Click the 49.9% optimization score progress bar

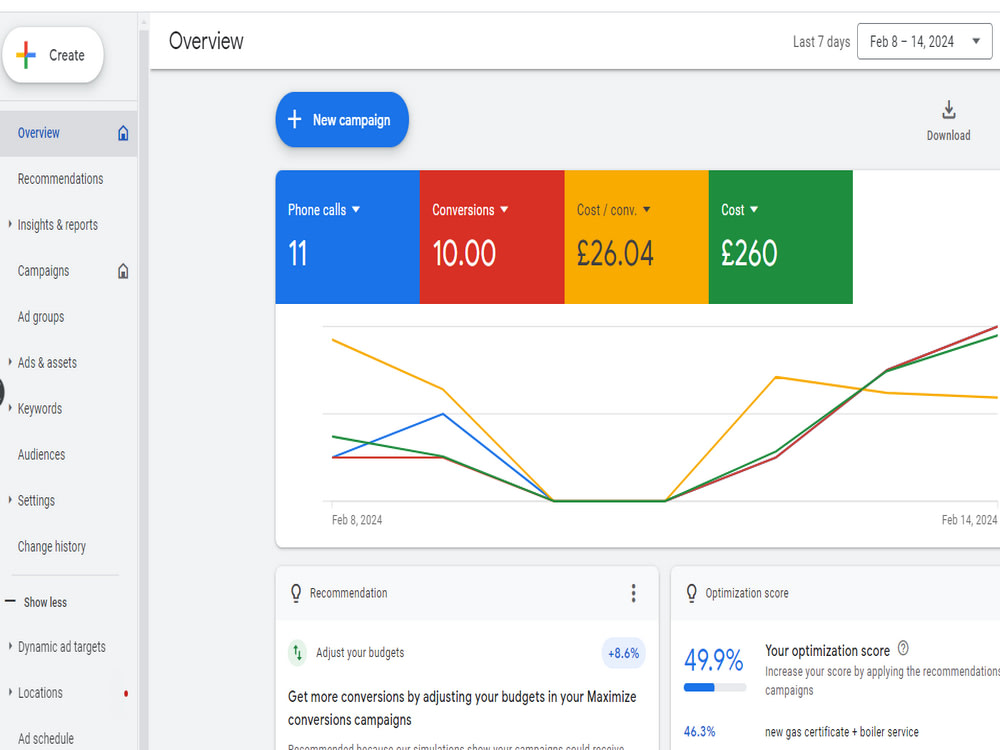(x=715, y=687)
